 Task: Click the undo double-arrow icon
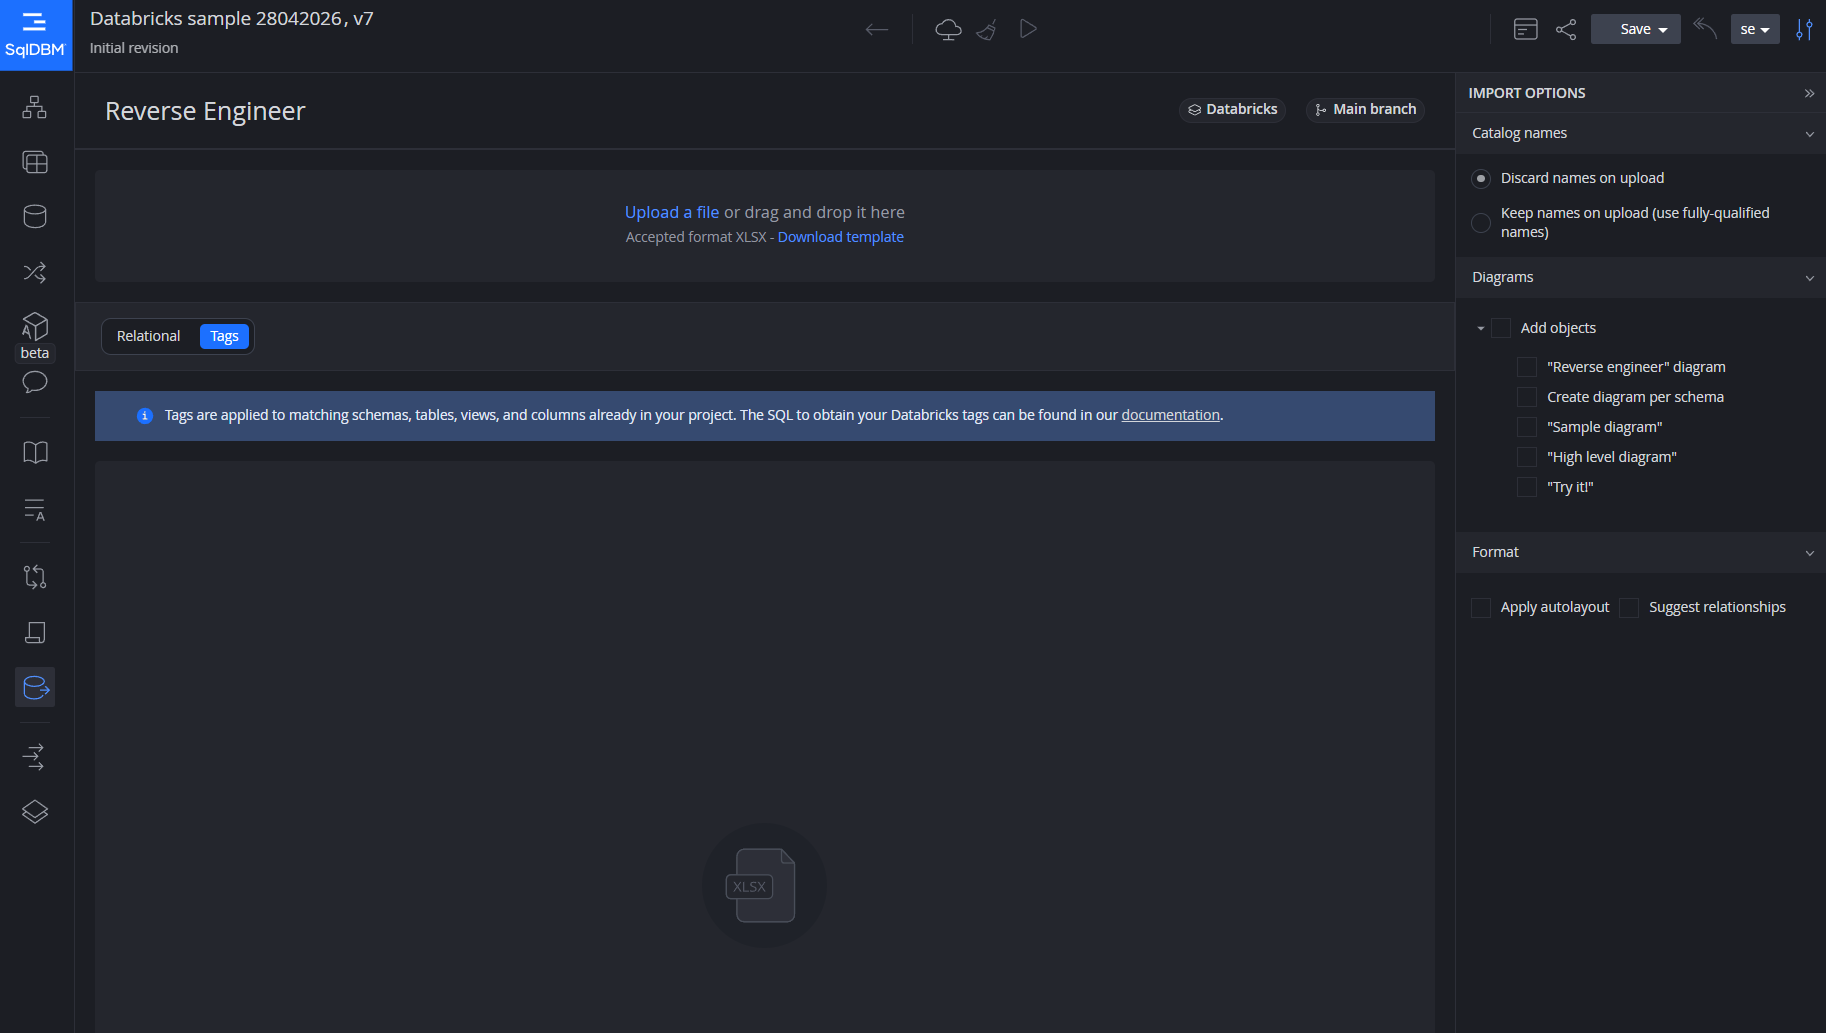click(x=1705, y=29)
